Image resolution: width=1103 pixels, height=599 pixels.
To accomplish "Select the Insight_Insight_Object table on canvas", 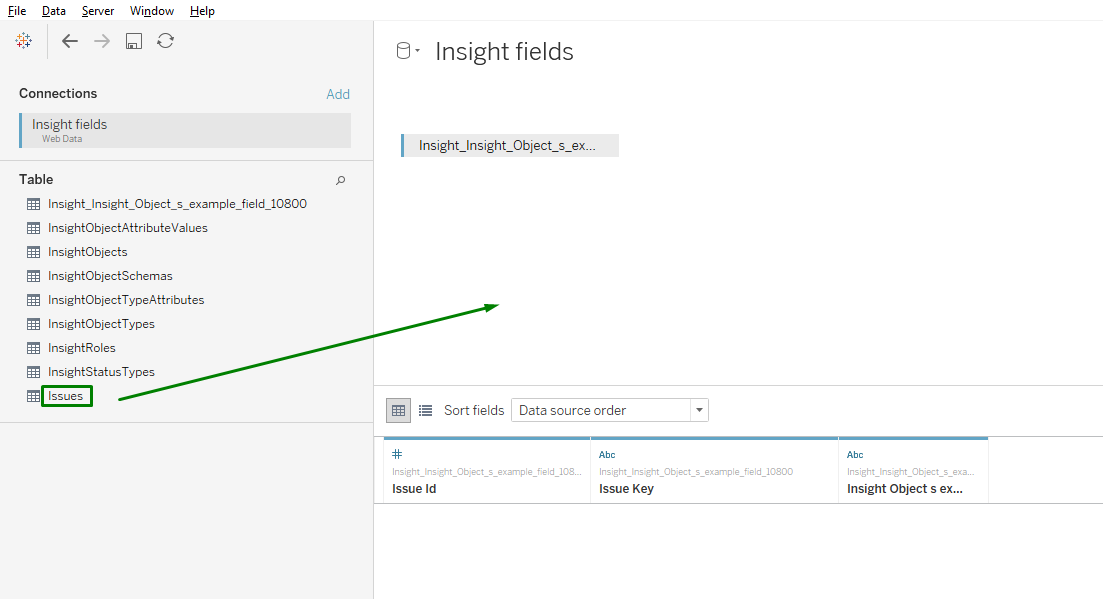I will pyautogui.click(x=509, y=146).
